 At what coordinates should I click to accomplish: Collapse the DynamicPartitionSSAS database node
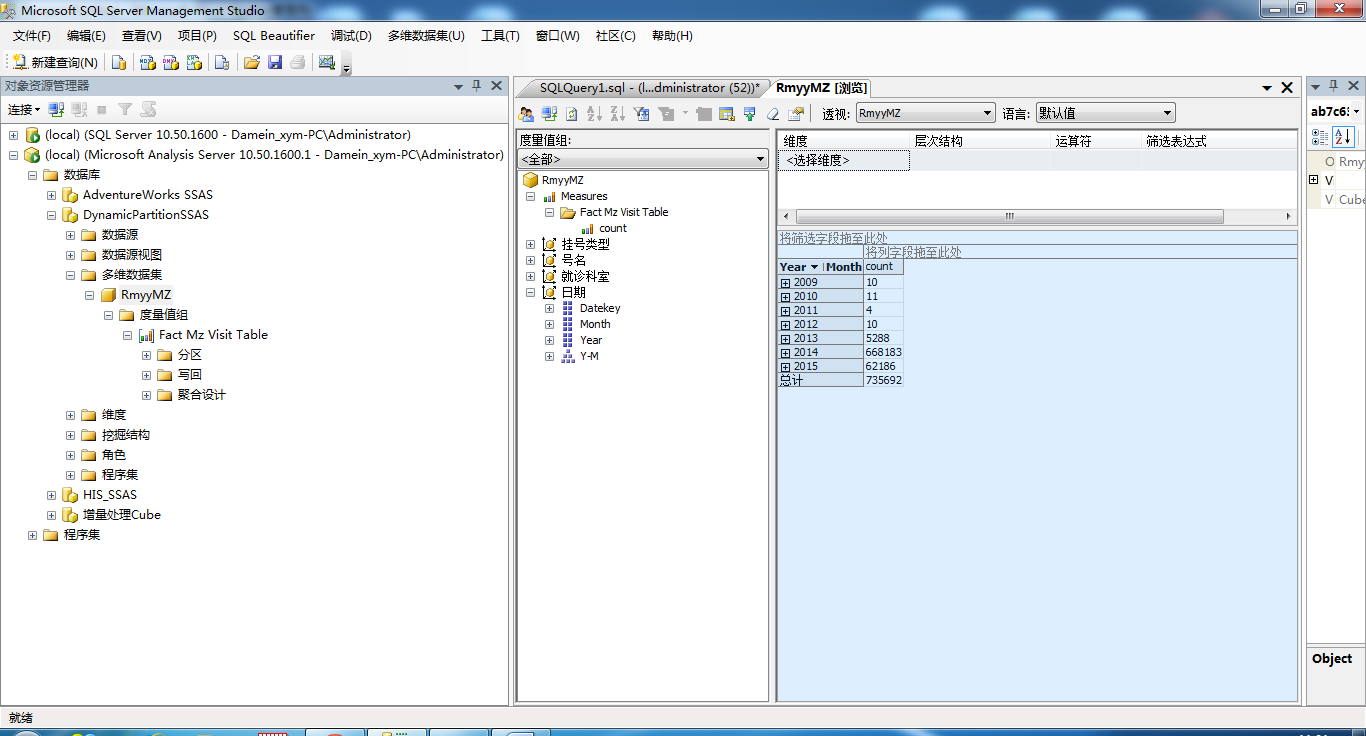click(51, 215)
